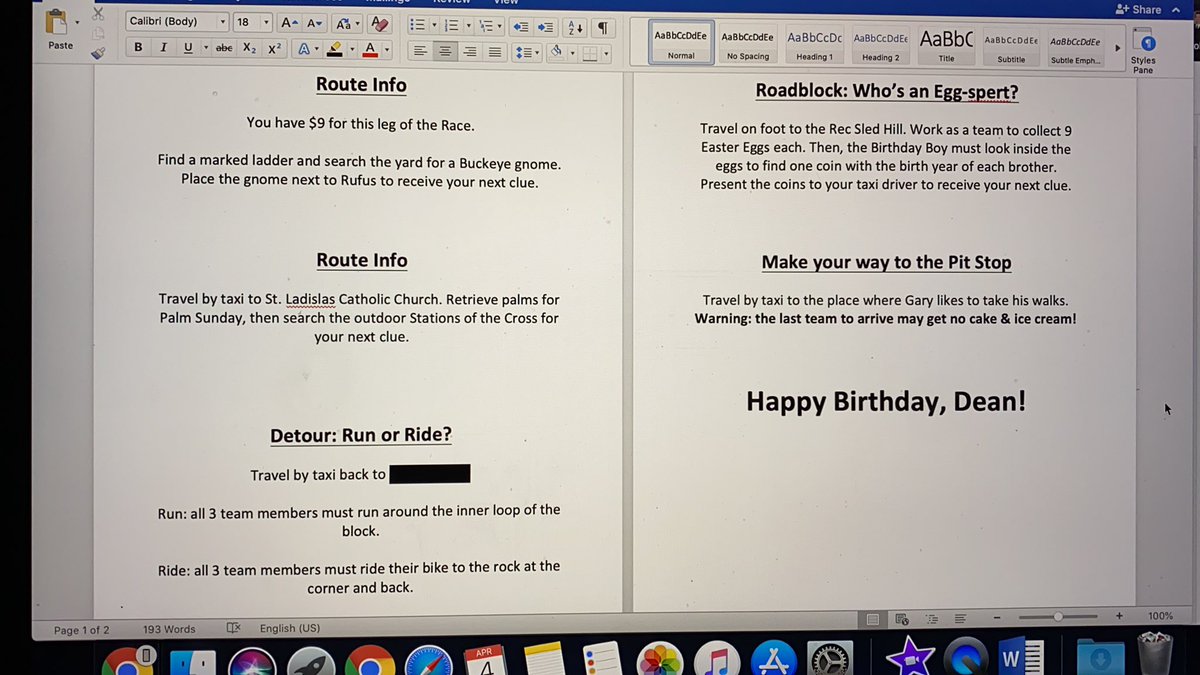The width and height of the screenshot is (1200, 675).
Task: Align text right
Action: (470, 52)
